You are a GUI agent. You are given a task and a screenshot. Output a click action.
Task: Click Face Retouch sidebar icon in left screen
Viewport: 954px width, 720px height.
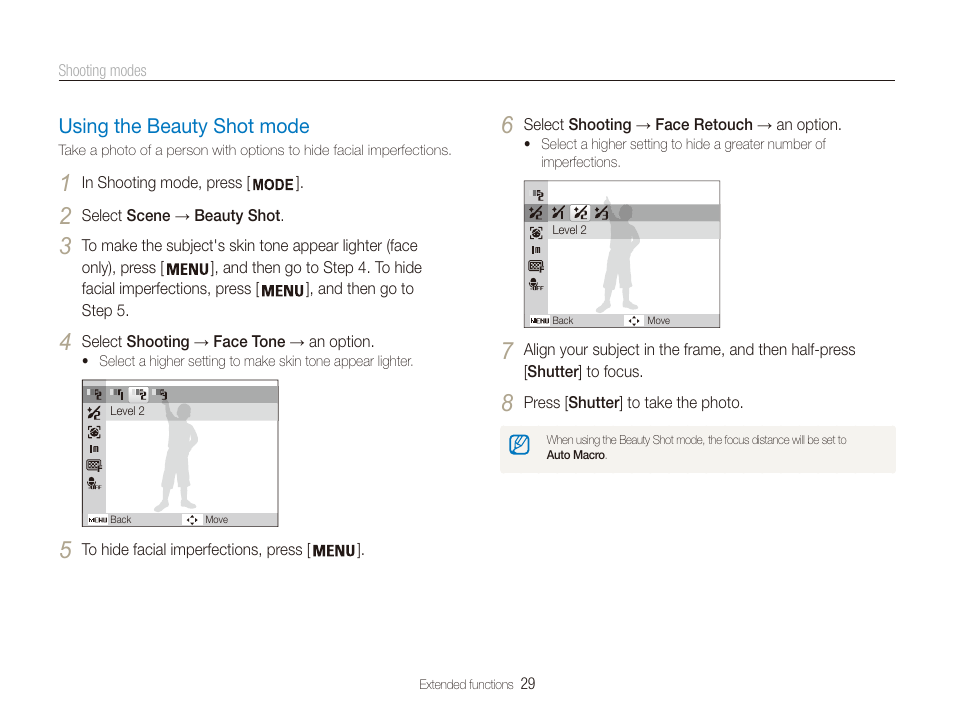94,413
